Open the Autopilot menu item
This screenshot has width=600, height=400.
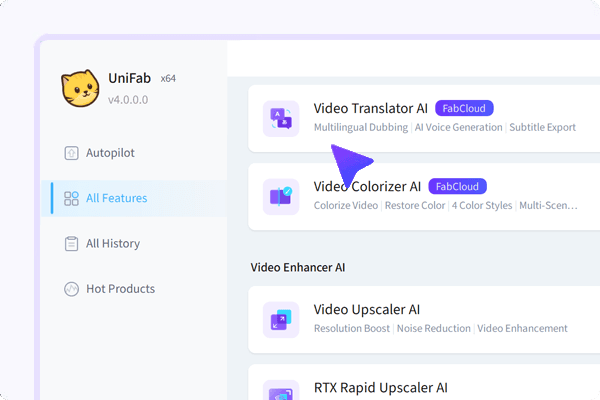click(x=110, y=153)
